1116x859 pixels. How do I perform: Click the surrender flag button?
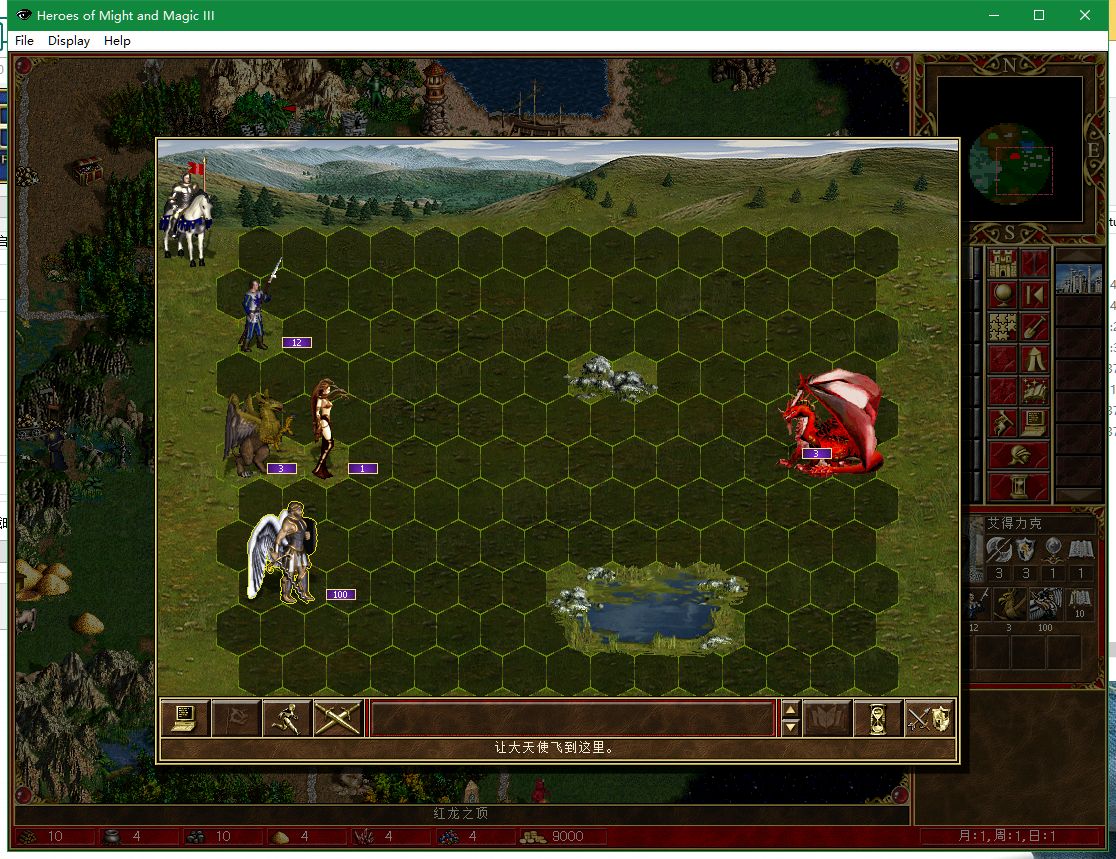pos(236,717)
